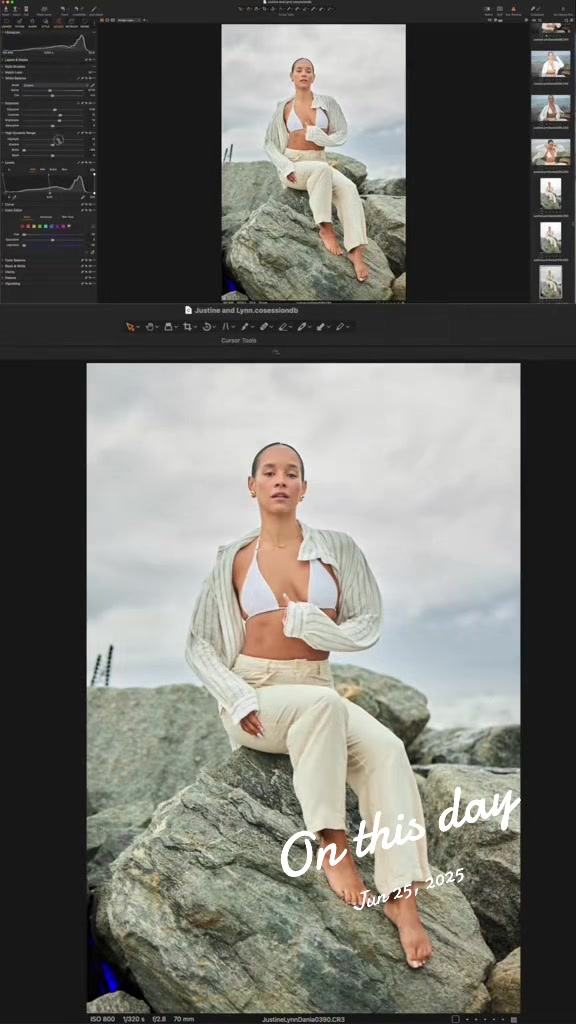
Task: Open the Style tool tab
Action: coord(45,24)
